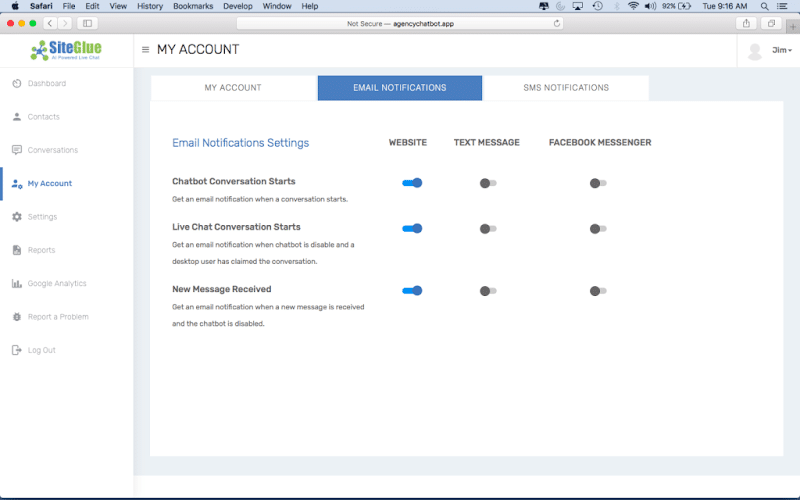Toggle the hamburger menu beside MY ACCOUNT
The height and width of the screenshot is (500, 800).
click(x=146, y=50)
